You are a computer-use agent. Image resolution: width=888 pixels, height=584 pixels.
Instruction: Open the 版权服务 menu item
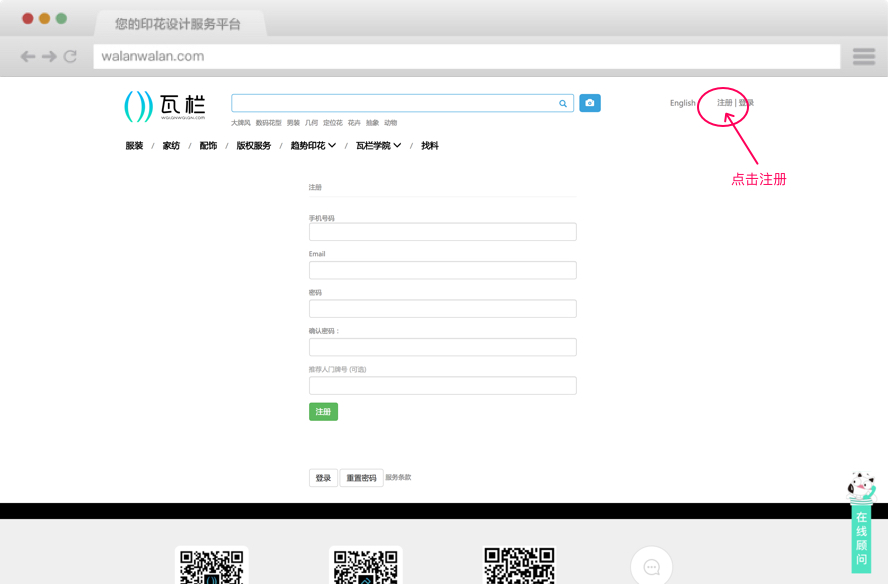tap(253, 146)
